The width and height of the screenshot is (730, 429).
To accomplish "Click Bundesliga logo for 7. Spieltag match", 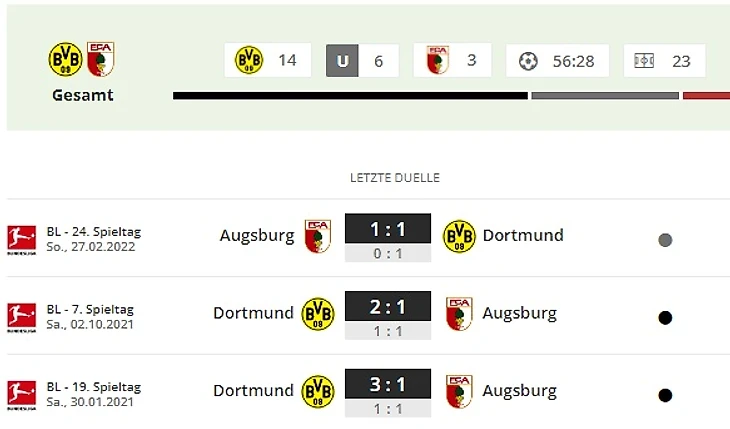I will (21, 318).
